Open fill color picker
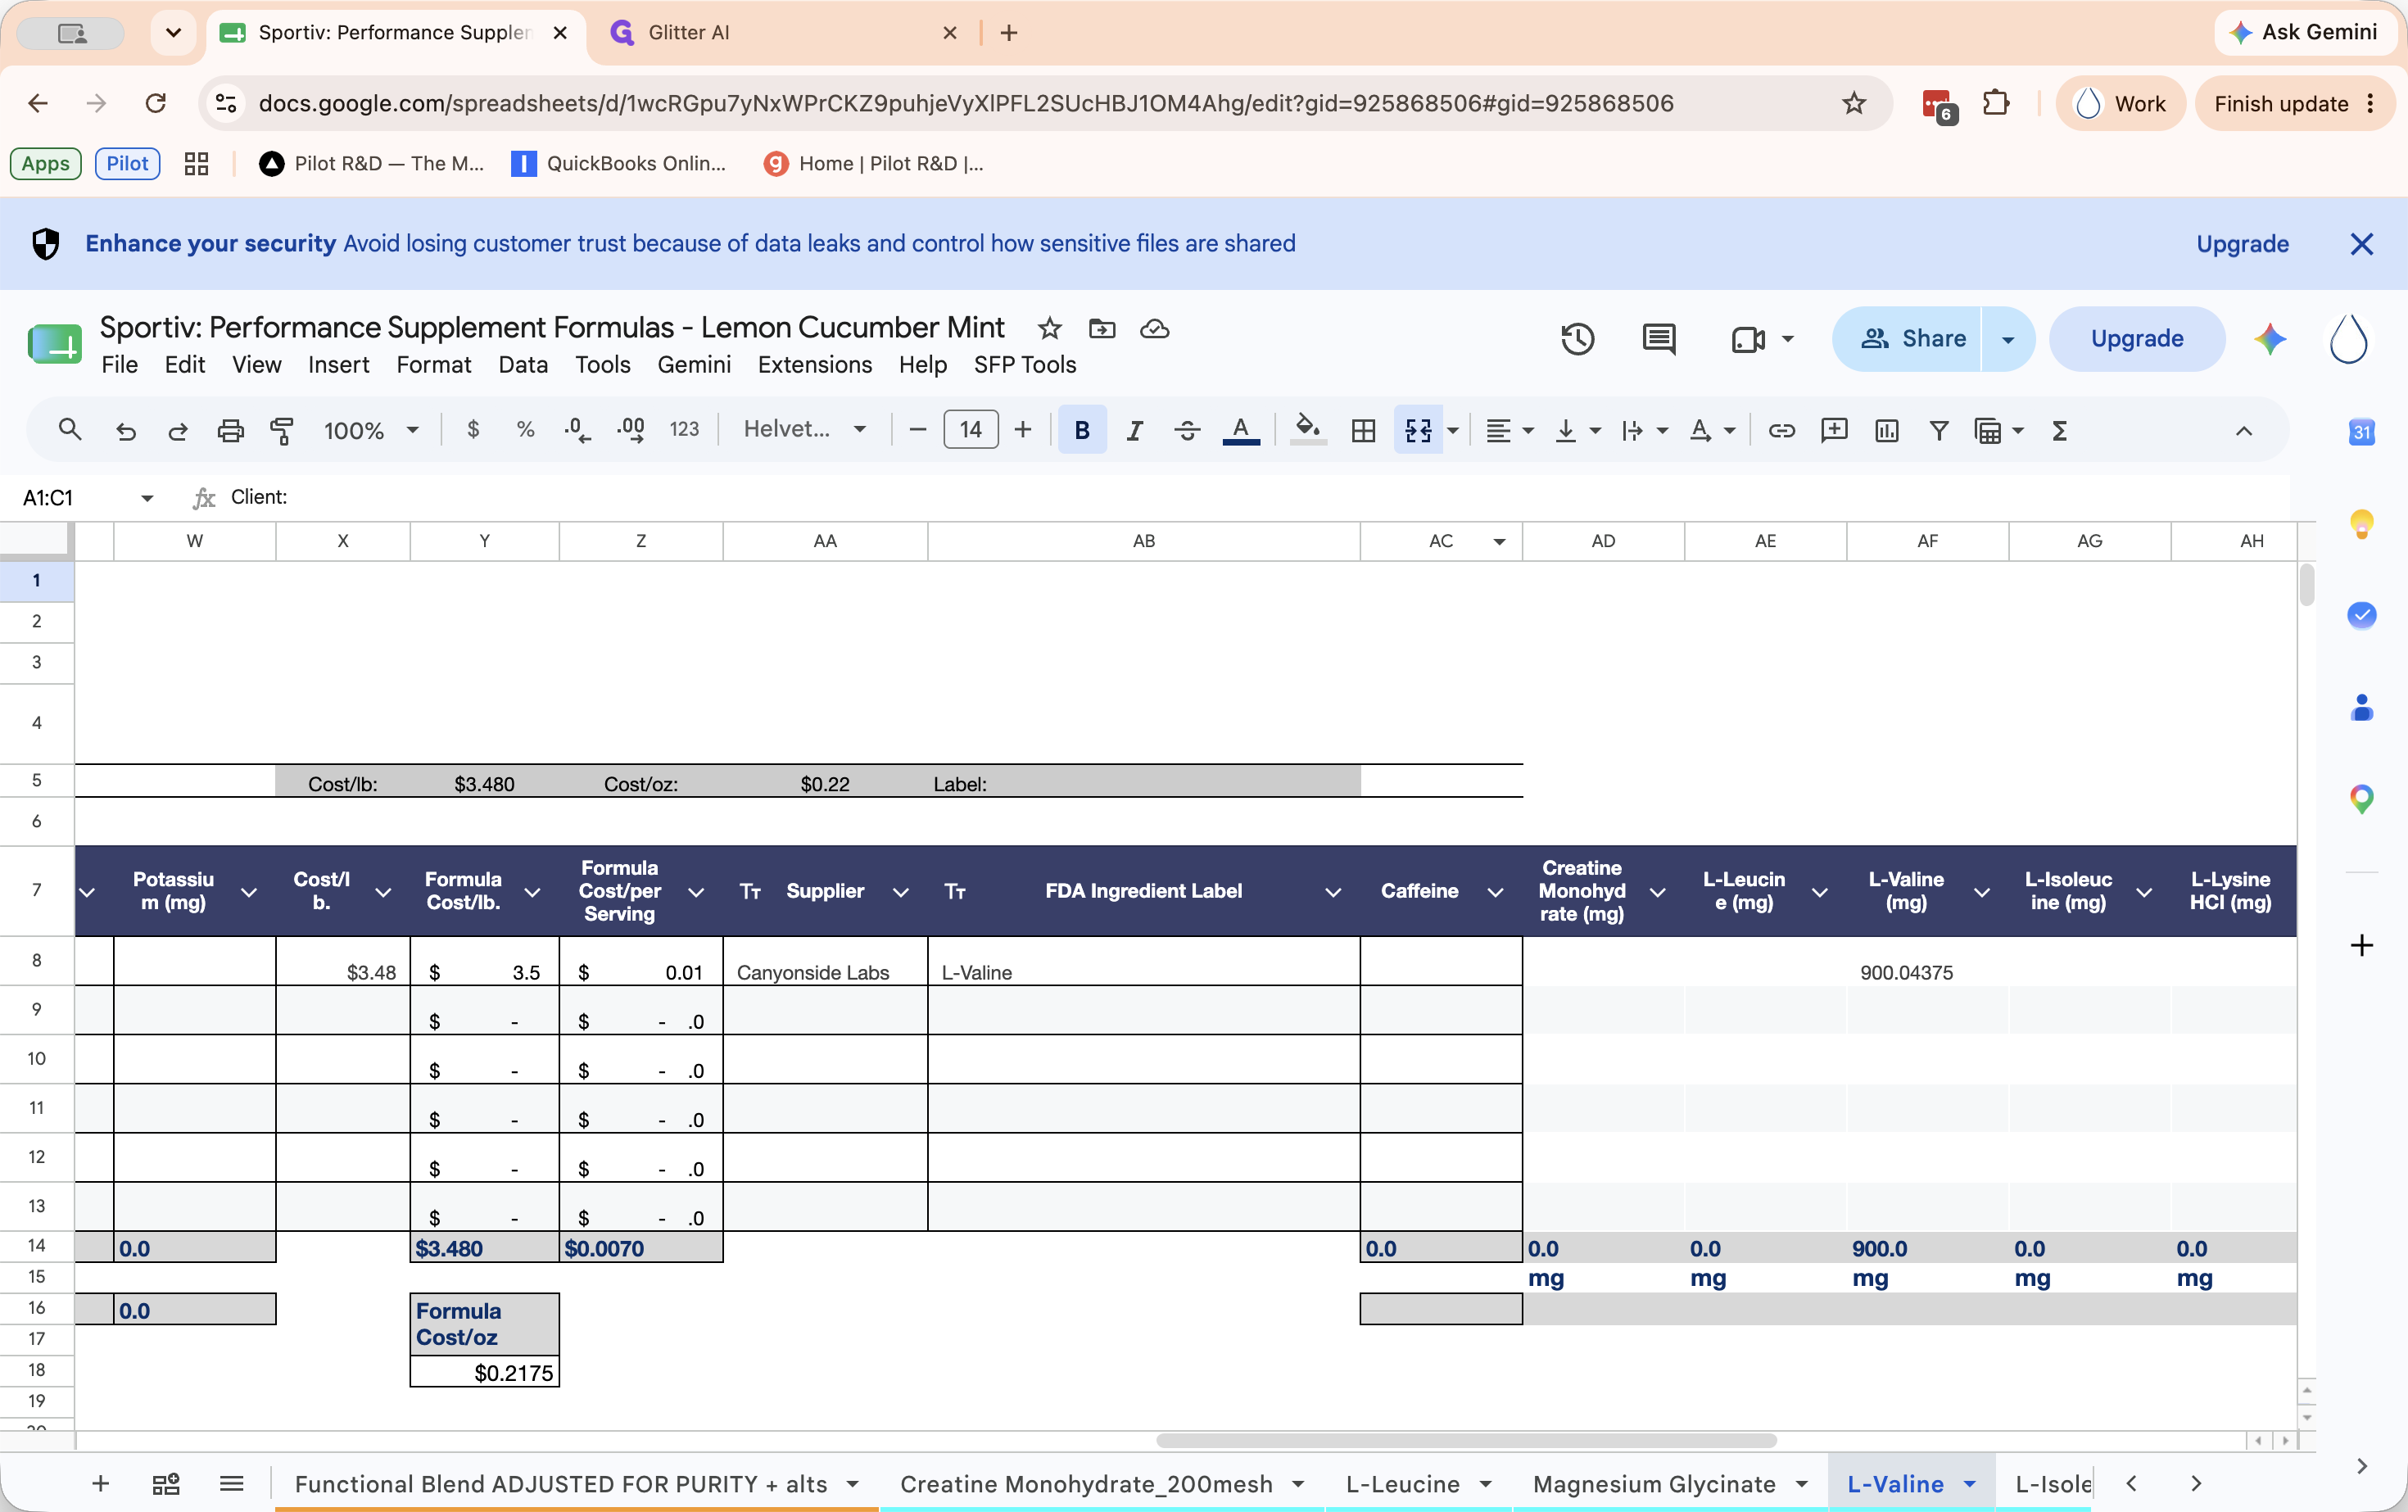The image size is (2408, 1512). coord(1307,430)
